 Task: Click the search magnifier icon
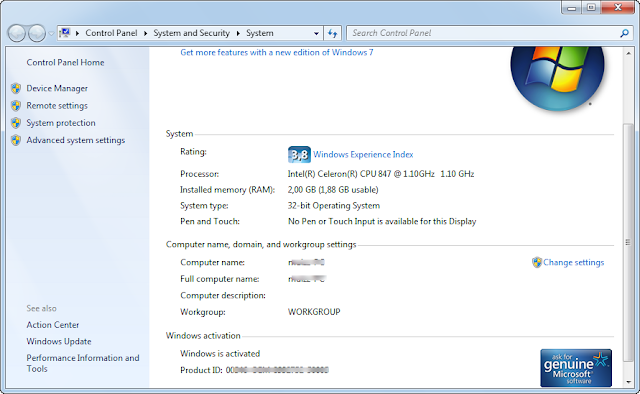point(624,33)
